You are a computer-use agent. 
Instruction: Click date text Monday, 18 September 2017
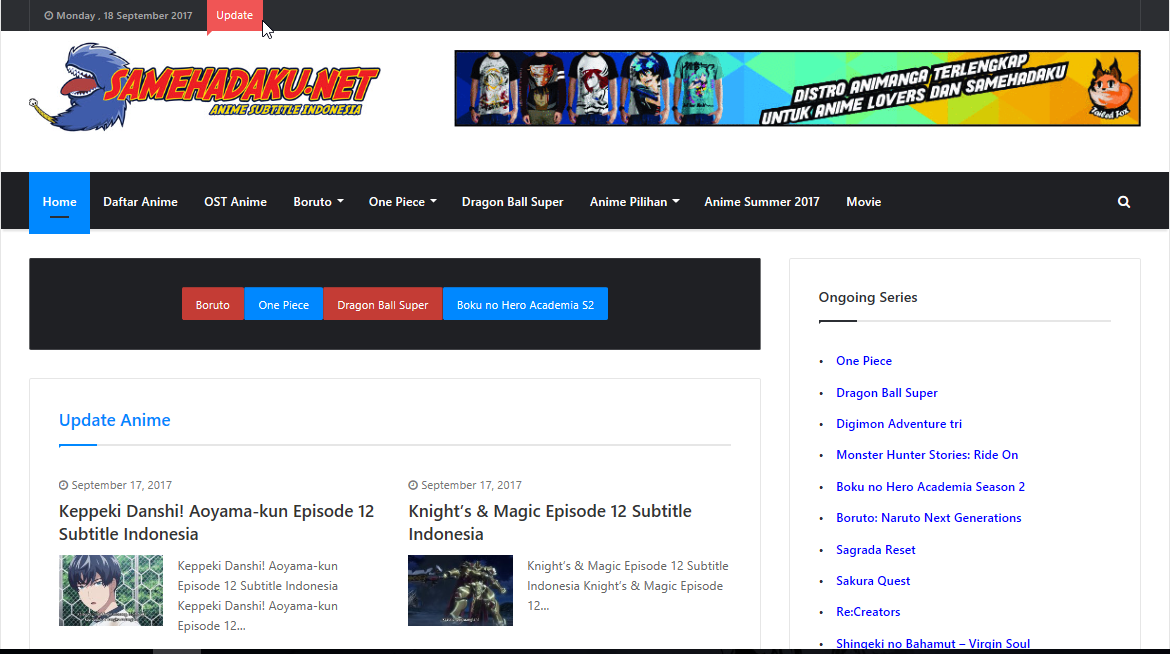click(x=124, y=16)
